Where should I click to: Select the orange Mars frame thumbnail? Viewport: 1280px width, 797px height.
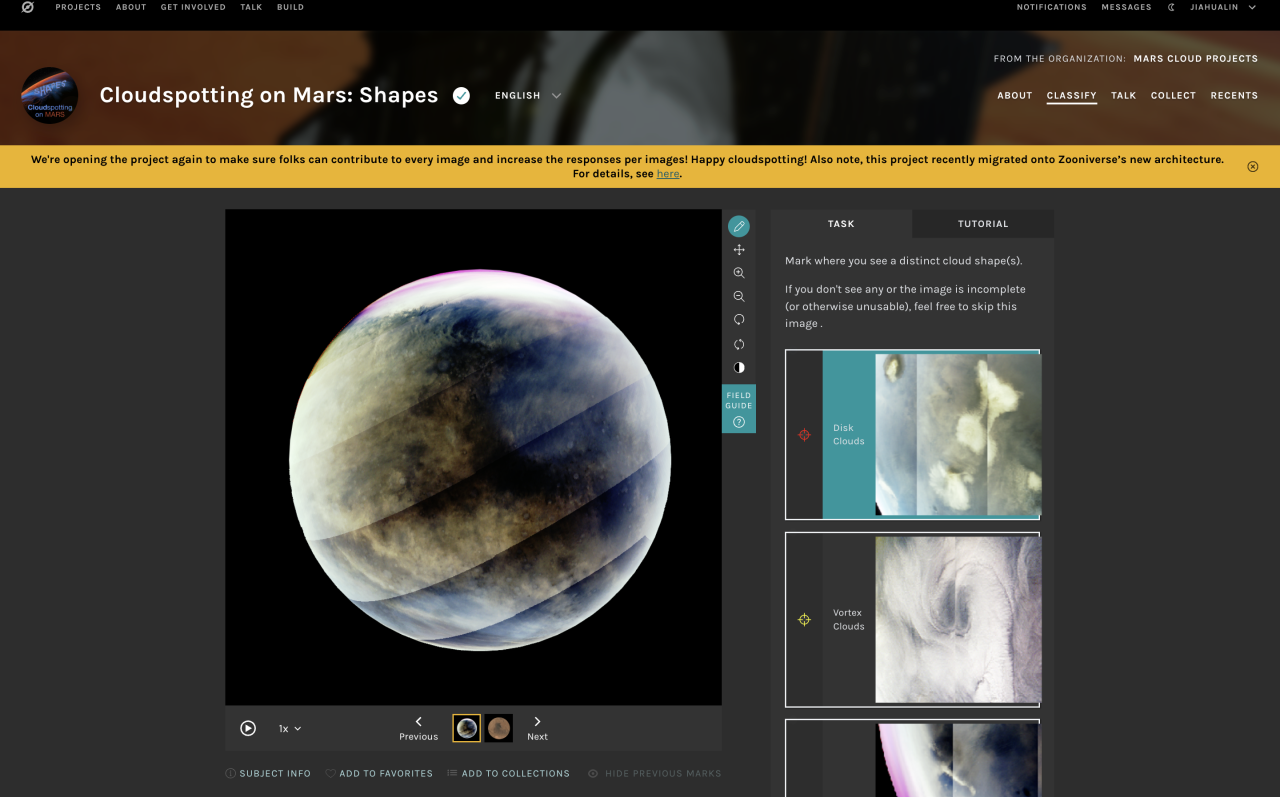pos(499,728)
